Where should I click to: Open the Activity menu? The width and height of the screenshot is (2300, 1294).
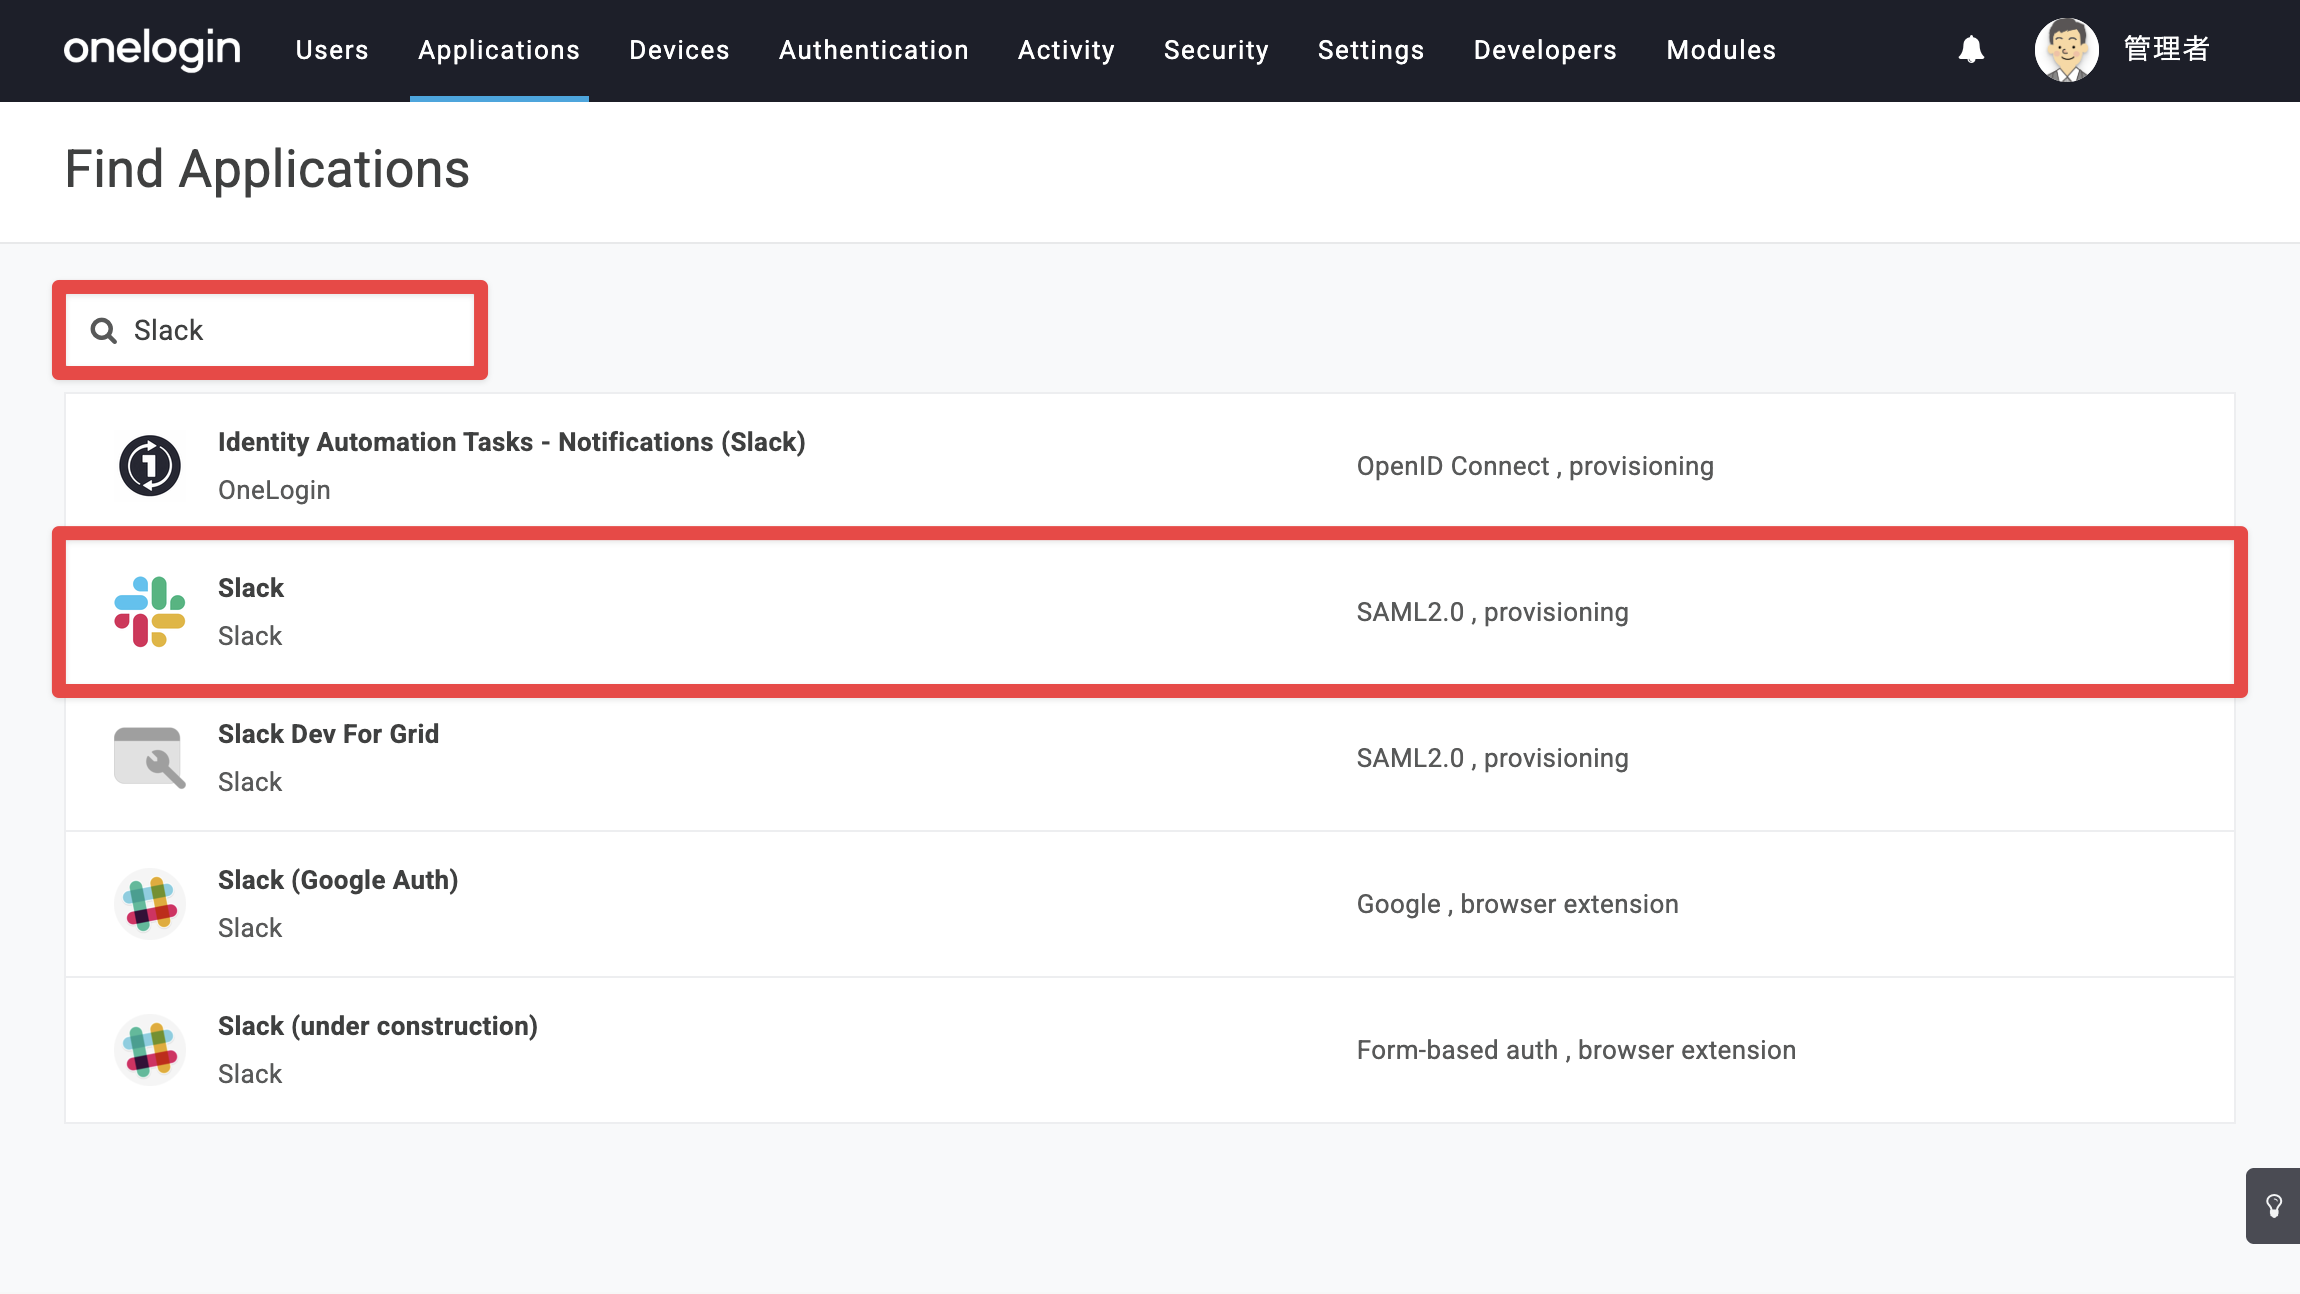[x=1066, y=50]
